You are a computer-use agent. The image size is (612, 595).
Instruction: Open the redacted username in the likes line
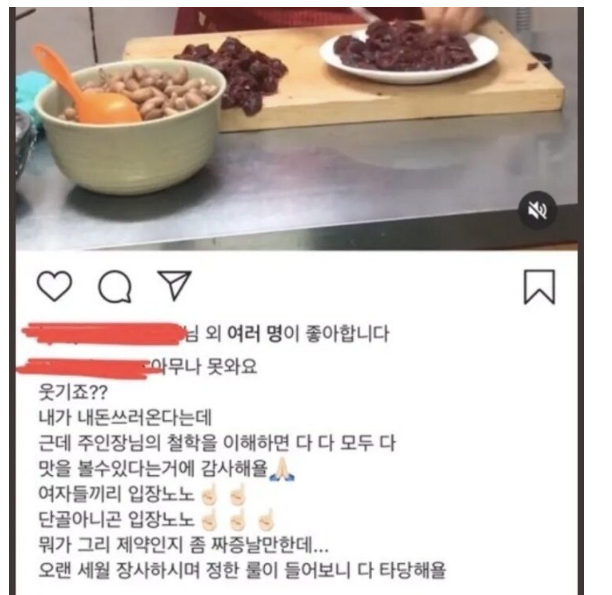103,334
